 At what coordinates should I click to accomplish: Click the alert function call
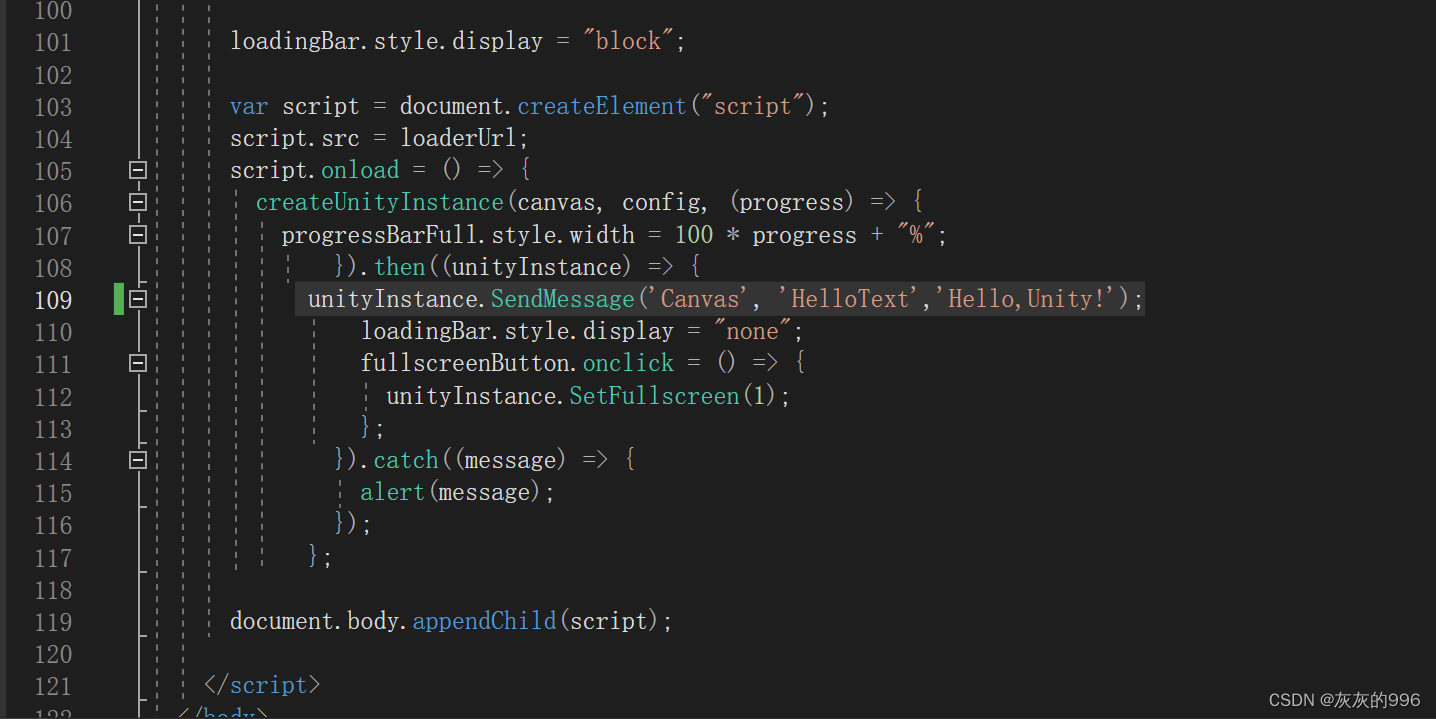392,492
